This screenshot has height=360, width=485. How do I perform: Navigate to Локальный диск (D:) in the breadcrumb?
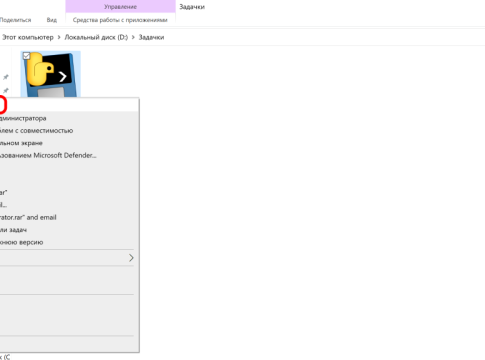(x=96, y=37)
